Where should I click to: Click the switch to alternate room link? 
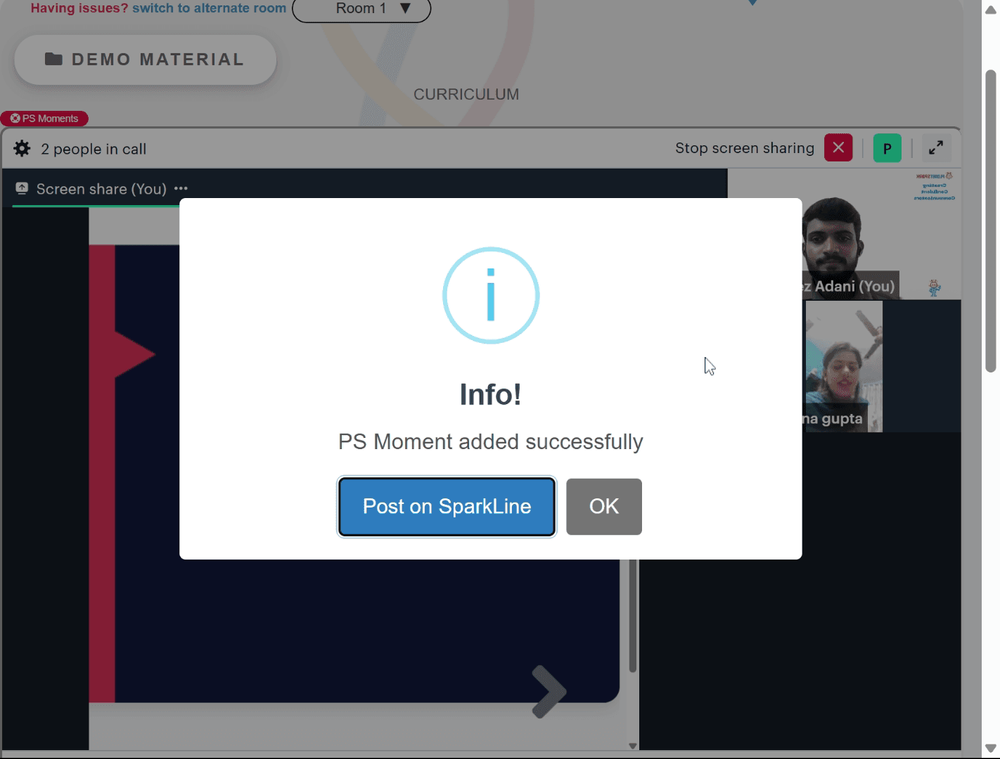pyautogui.click(x=209, y=8)
